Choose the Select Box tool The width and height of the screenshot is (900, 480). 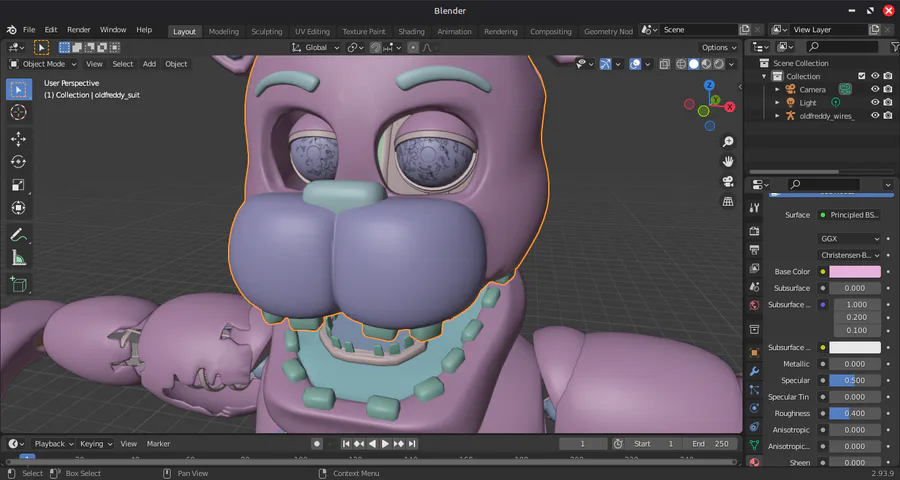click(18, 90)
